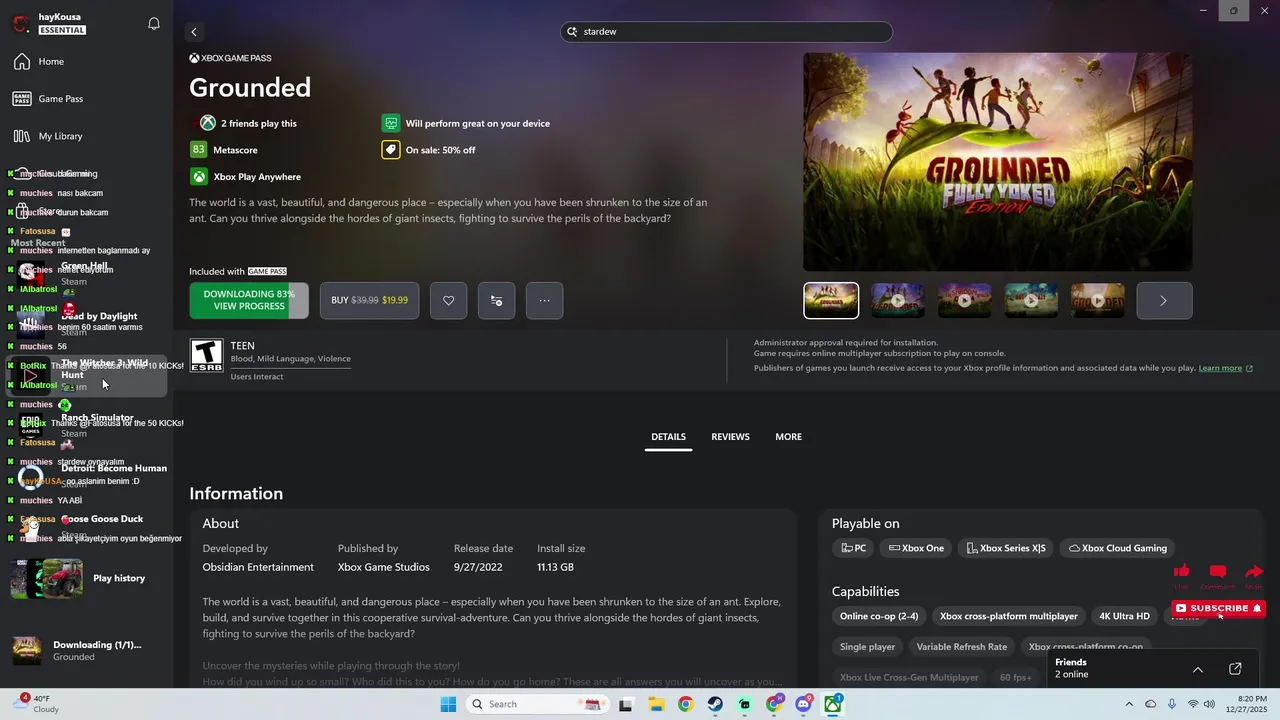Viewport: 1280px width, 720px height.
Task: Open File Explorer from the taskbar
Action: click(655, 704)
